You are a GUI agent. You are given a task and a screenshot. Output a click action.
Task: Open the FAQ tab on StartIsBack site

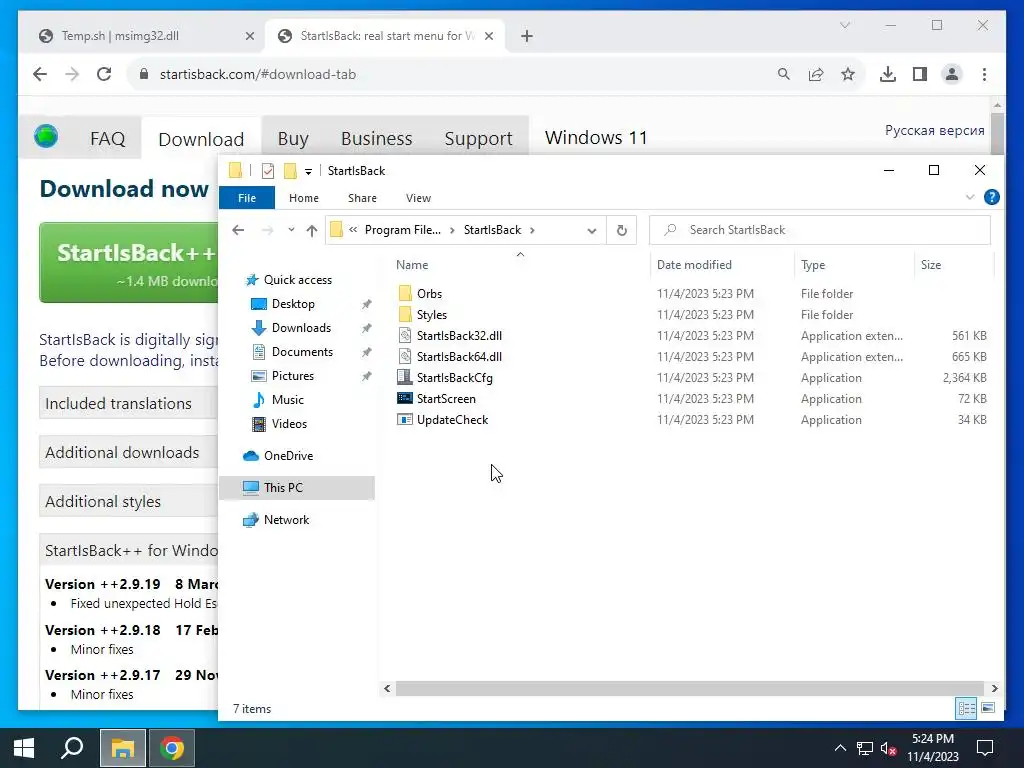point(107,138)
